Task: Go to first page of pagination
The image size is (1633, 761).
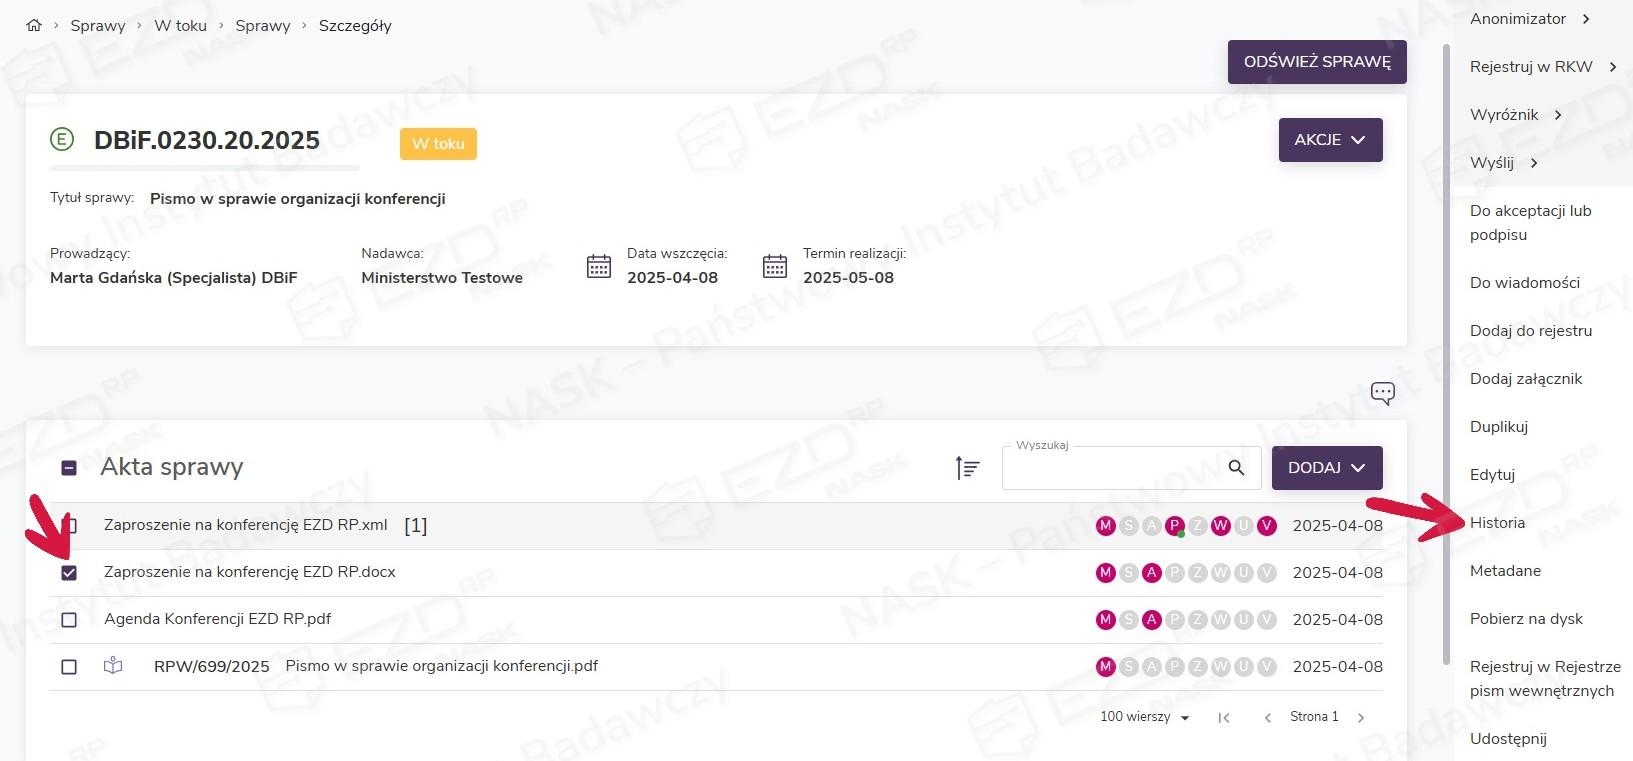Action: pos(1223,718)
